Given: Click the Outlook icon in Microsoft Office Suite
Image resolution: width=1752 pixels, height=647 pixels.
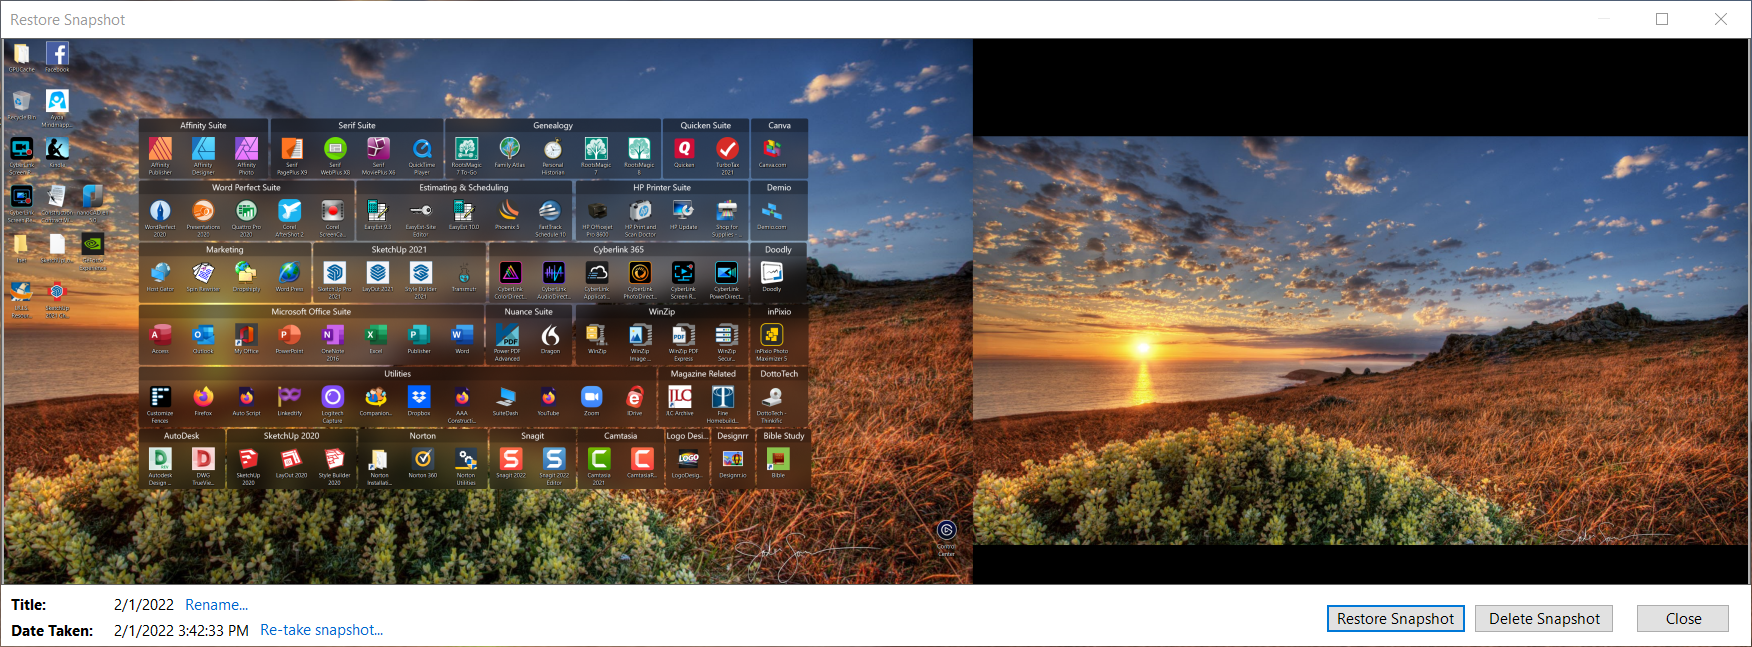Looking at the screenshot, I should coord(203,339).
